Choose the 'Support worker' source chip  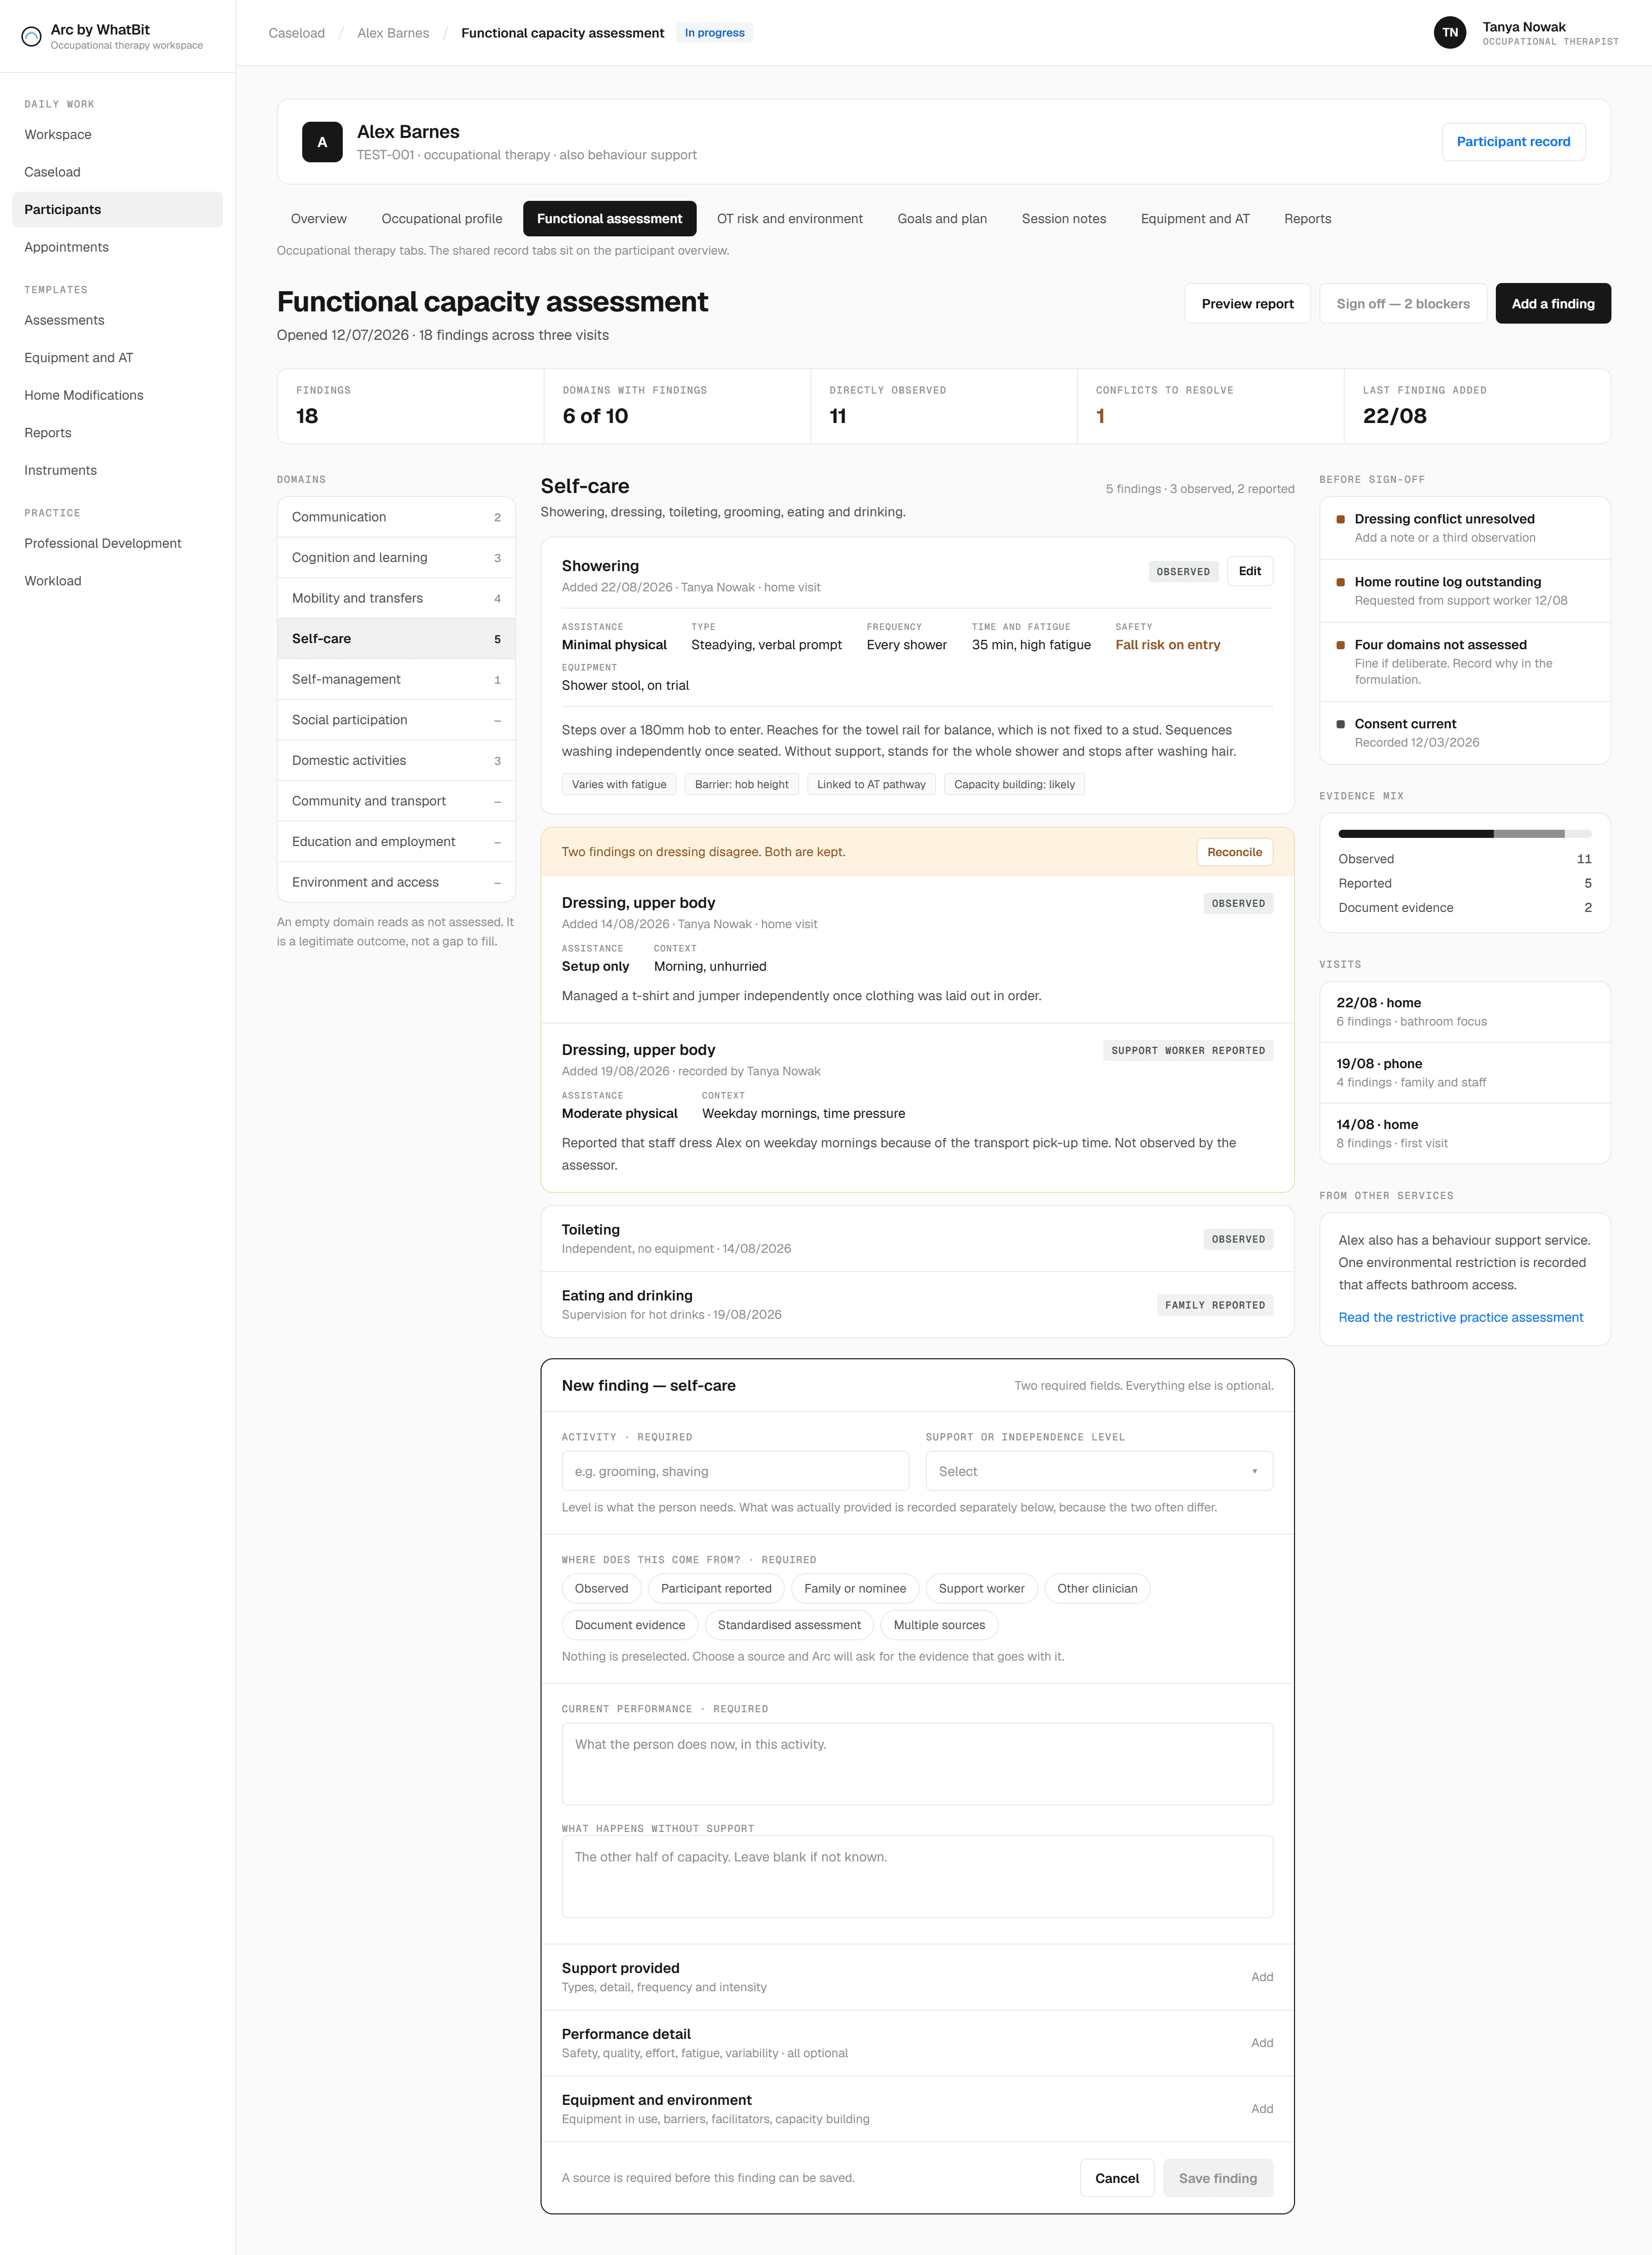click(981, 1588)
